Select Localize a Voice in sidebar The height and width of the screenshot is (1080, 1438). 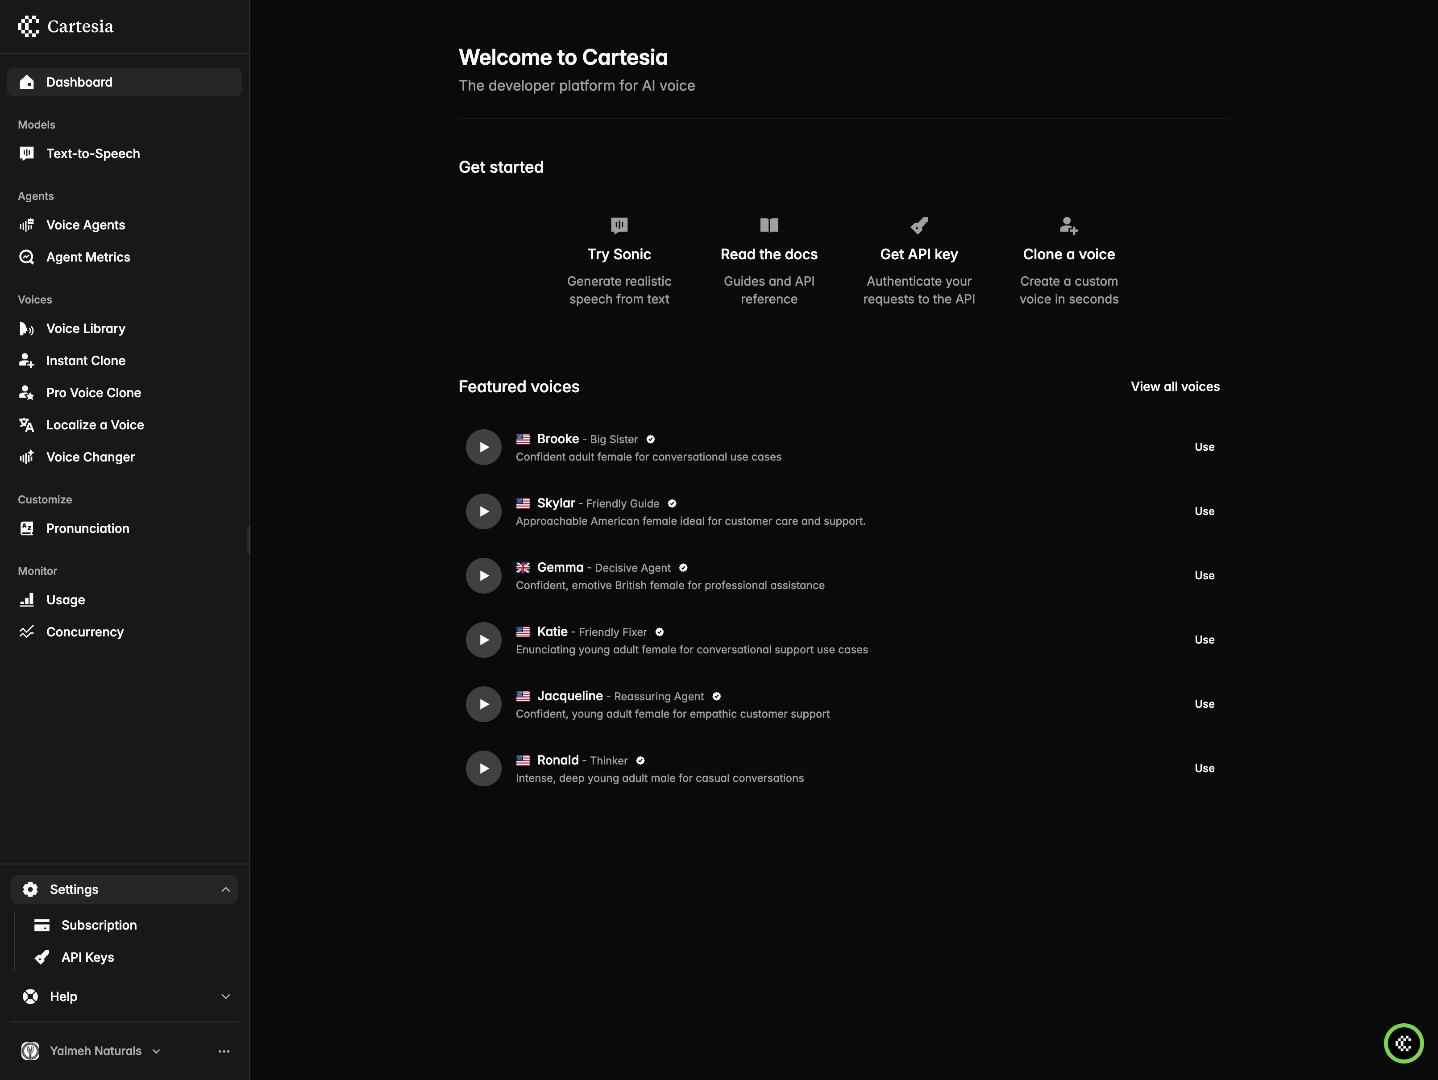pos(124,425)
